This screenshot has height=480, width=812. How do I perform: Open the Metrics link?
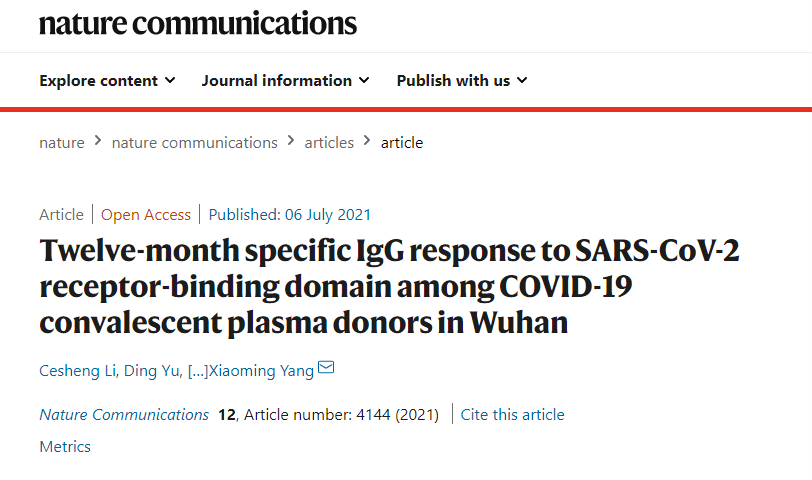65,447
